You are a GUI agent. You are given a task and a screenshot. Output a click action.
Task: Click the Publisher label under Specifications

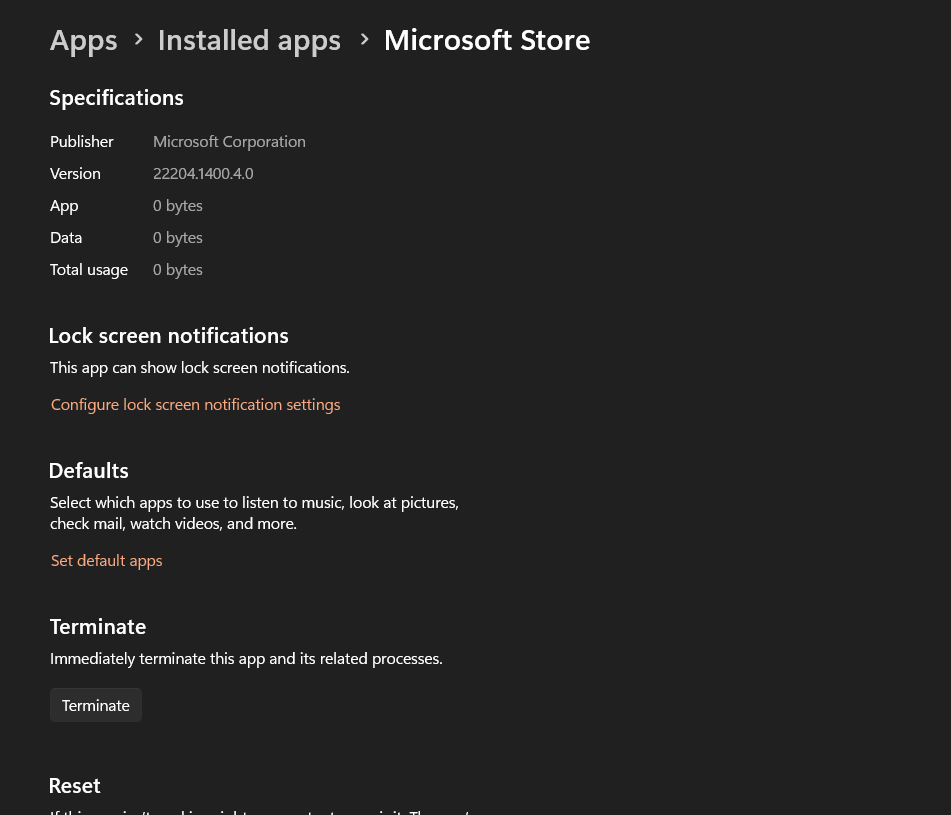tap(82, 141)
